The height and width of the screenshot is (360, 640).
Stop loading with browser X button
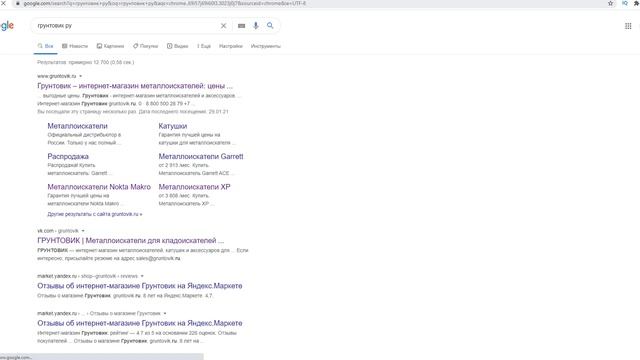3,3
